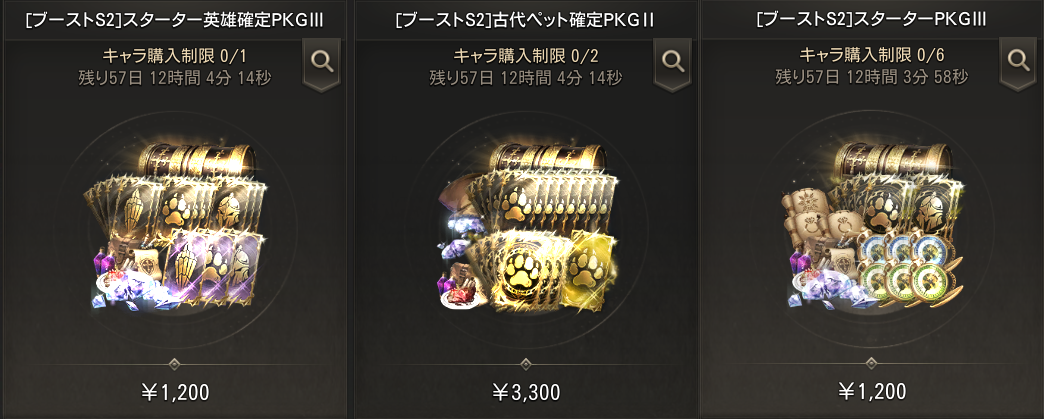Screen dimensions: 1044x419
Task: Open details magnifier for スターター英雄確定PKGⅢ
Action: pos(322,62)
